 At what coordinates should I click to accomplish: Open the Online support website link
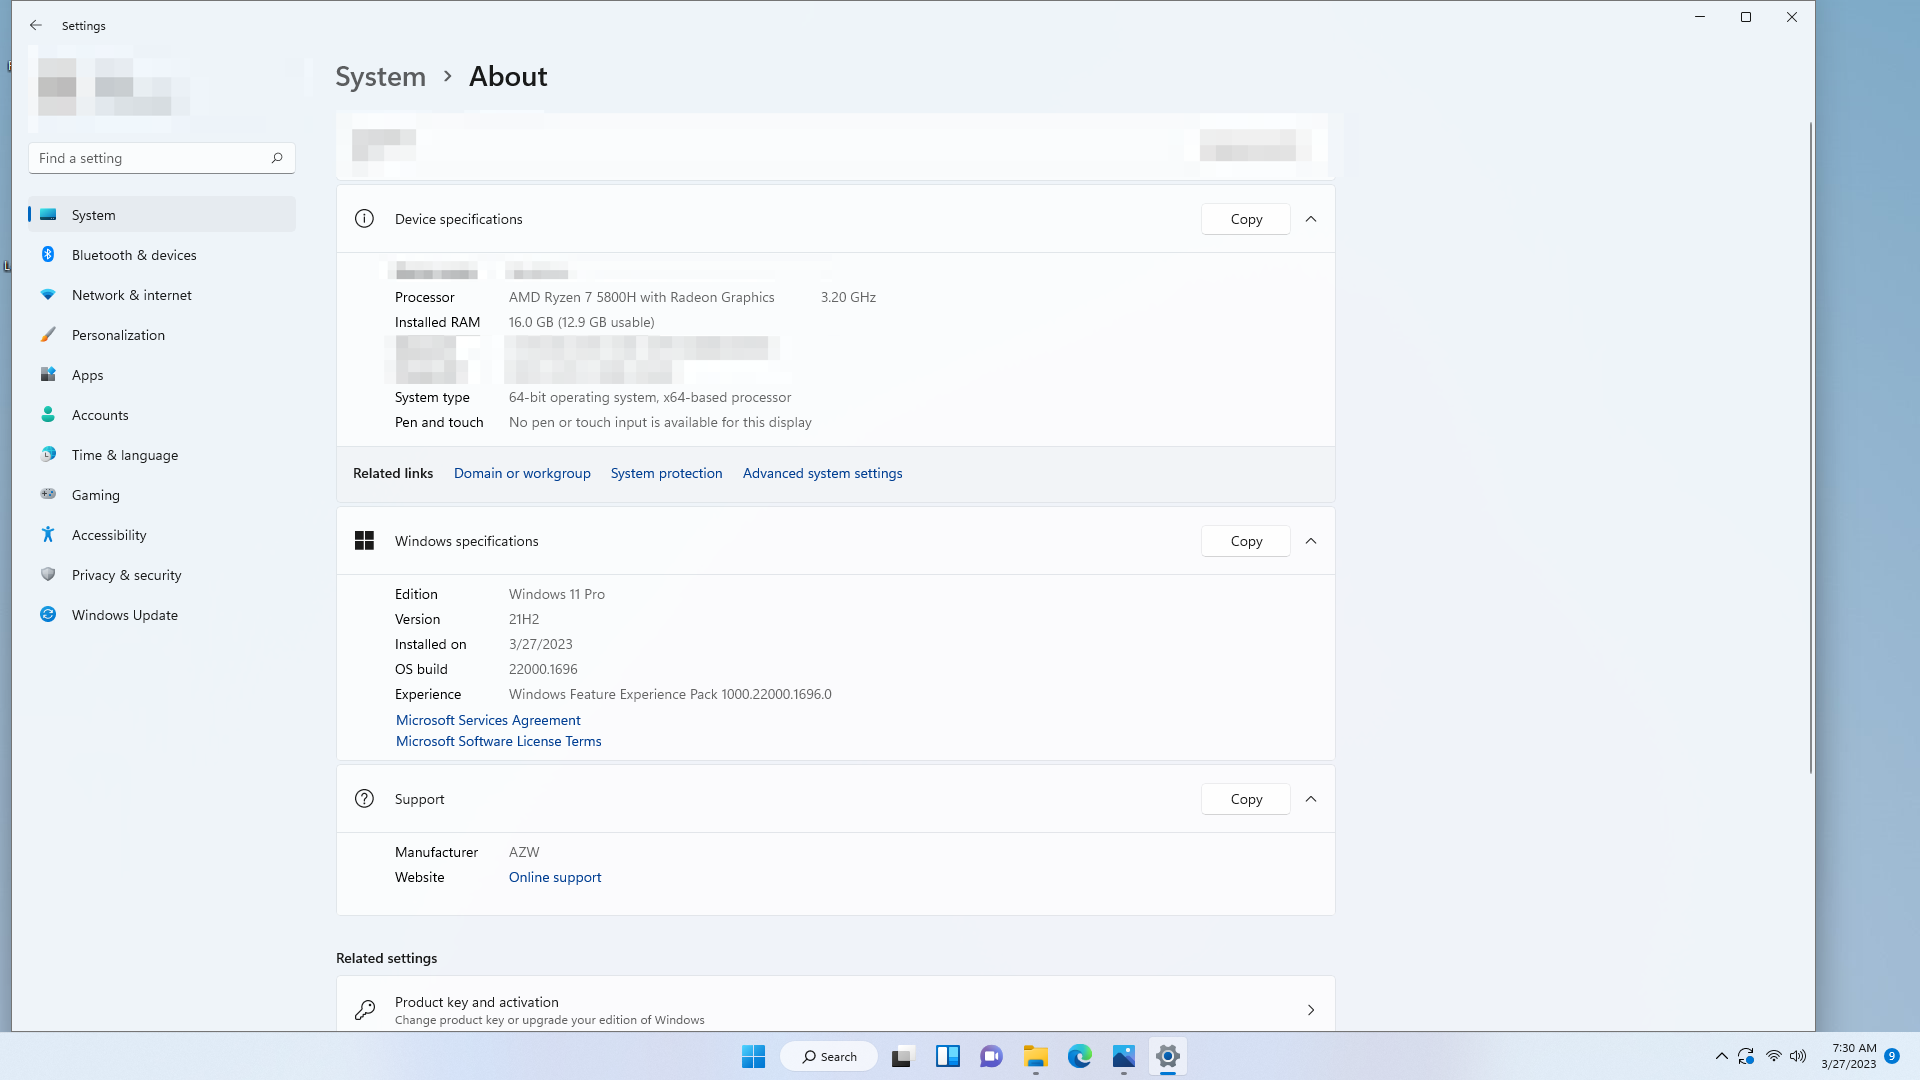(555, 877)
